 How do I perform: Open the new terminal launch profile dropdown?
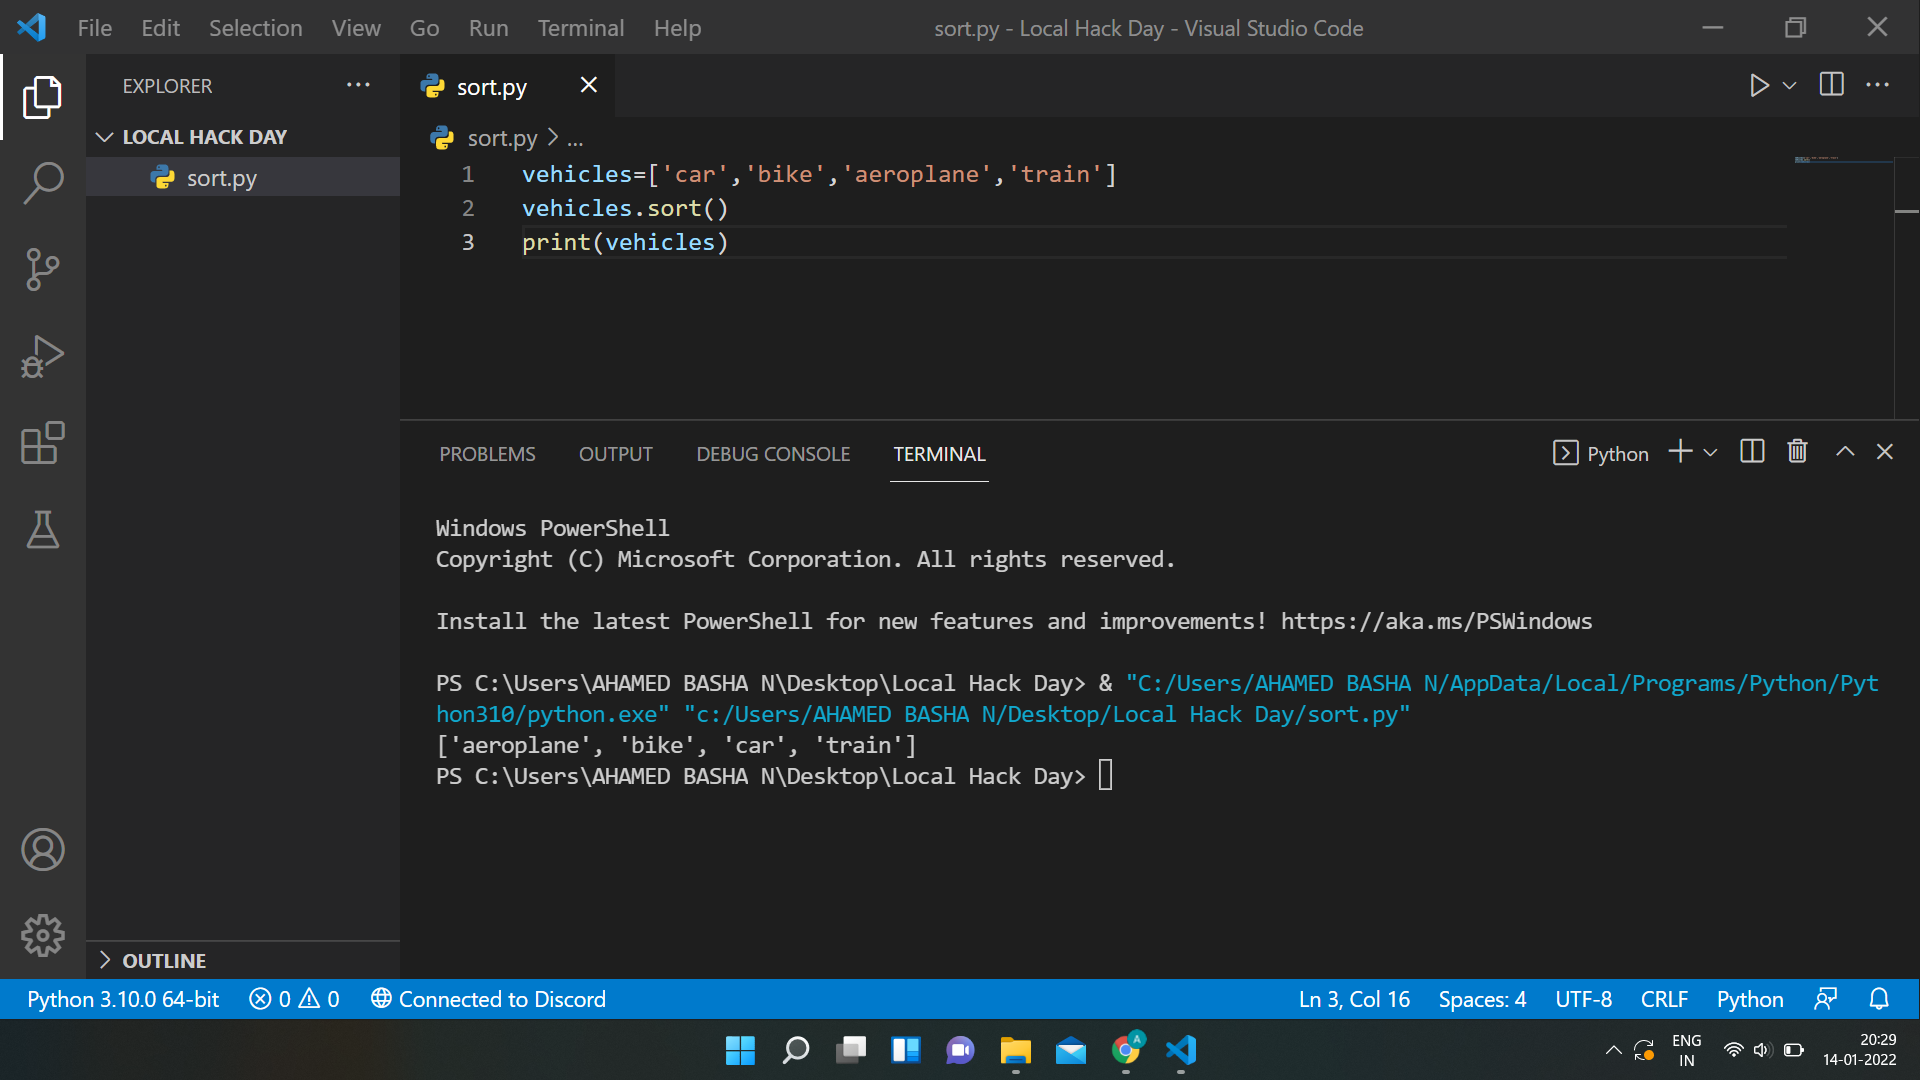coord(1711,453)
